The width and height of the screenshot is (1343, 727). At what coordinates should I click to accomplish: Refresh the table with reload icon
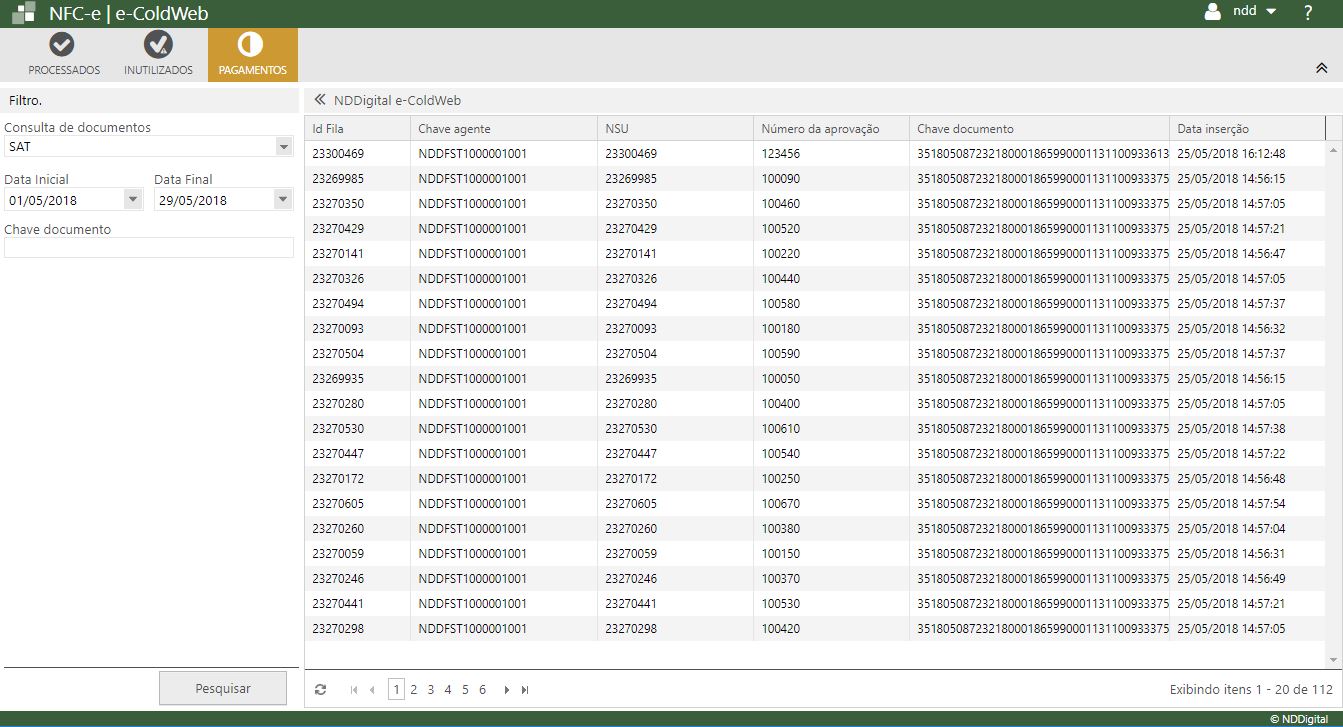click(x=320, y=690)
